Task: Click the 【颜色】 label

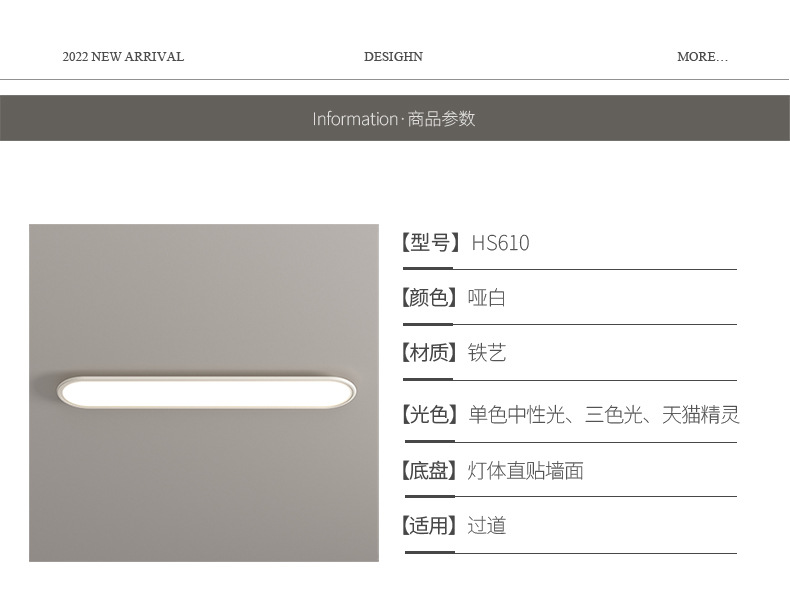Action: point(433,298)
